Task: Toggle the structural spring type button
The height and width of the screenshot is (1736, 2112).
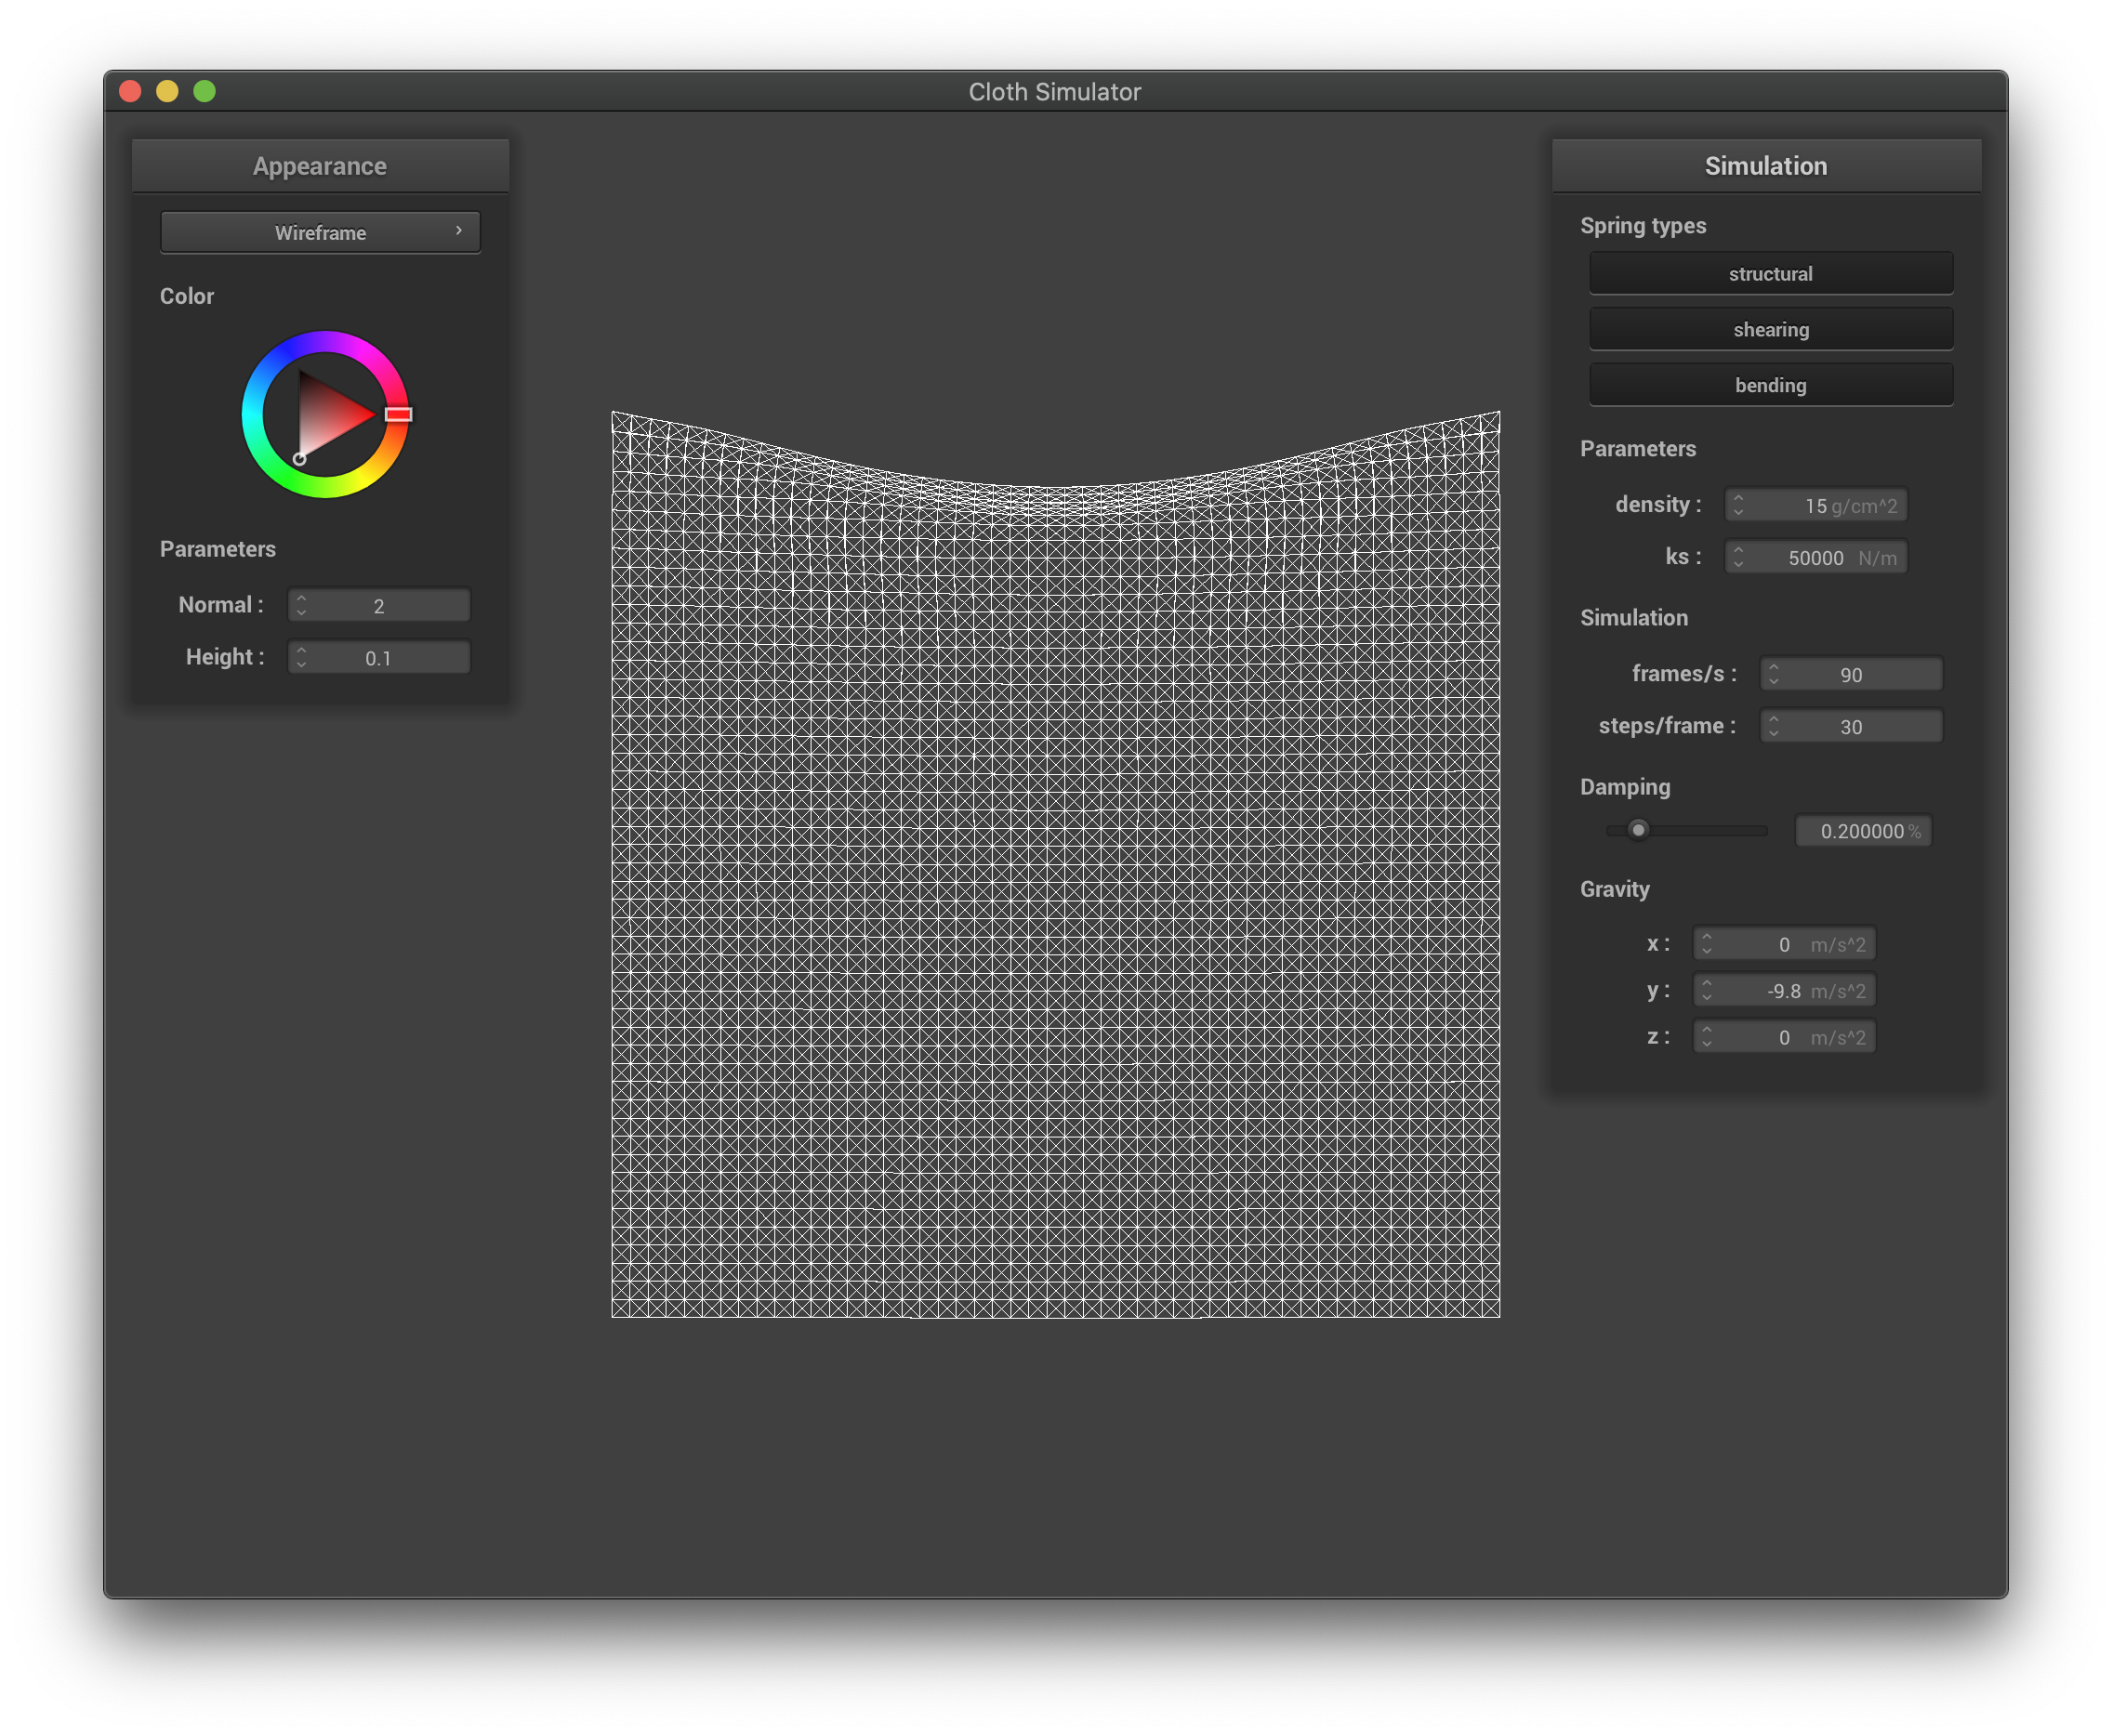Action: coord(1770,274)
